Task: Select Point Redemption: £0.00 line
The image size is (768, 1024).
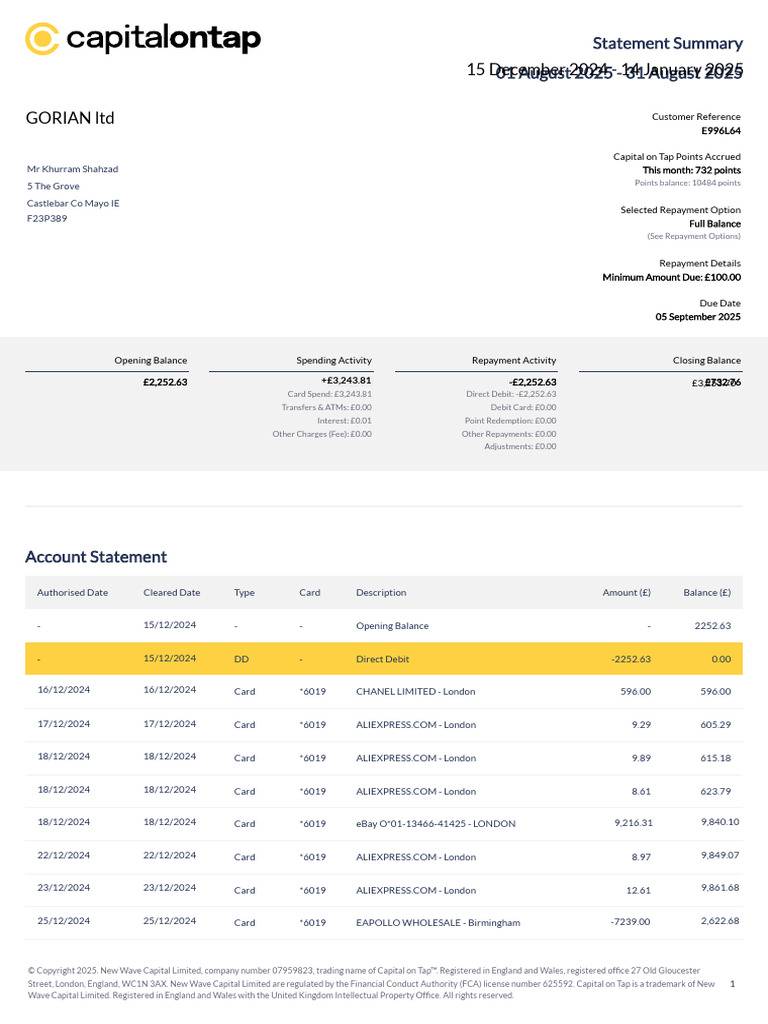Action: pos(511,421)
